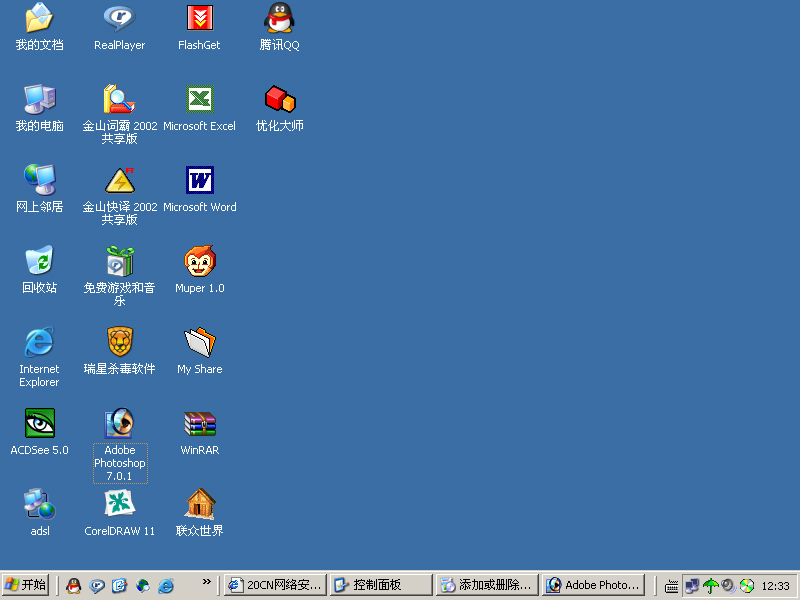Image resolution: width=800 pixels, height=600 pixels.
Task: Select the 金山词霸 2002 共享版 icon
Action: (119, 99)
